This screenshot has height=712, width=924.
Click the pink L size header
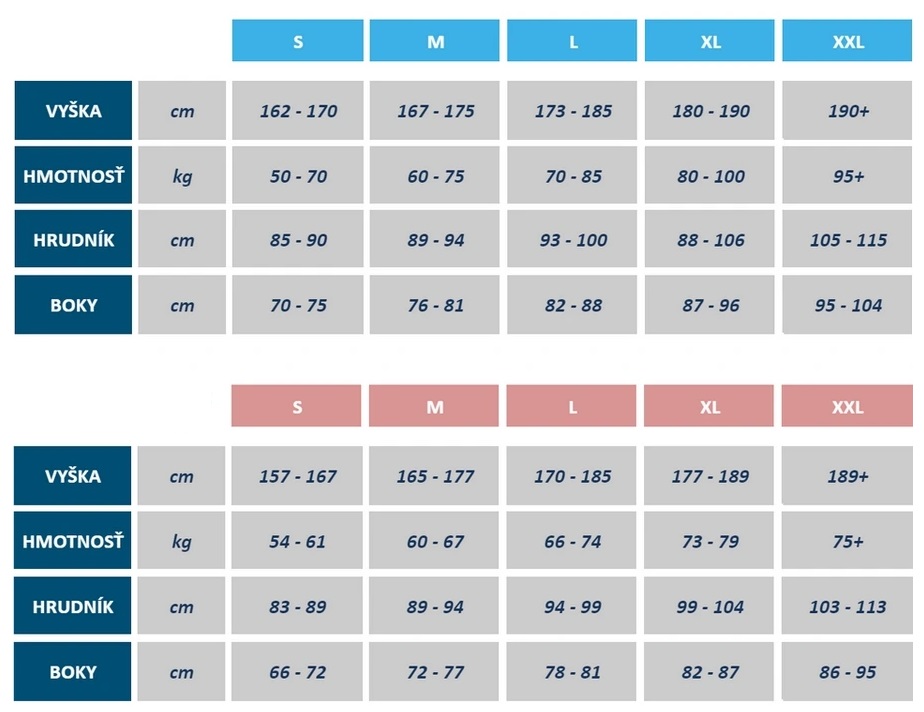572,407
